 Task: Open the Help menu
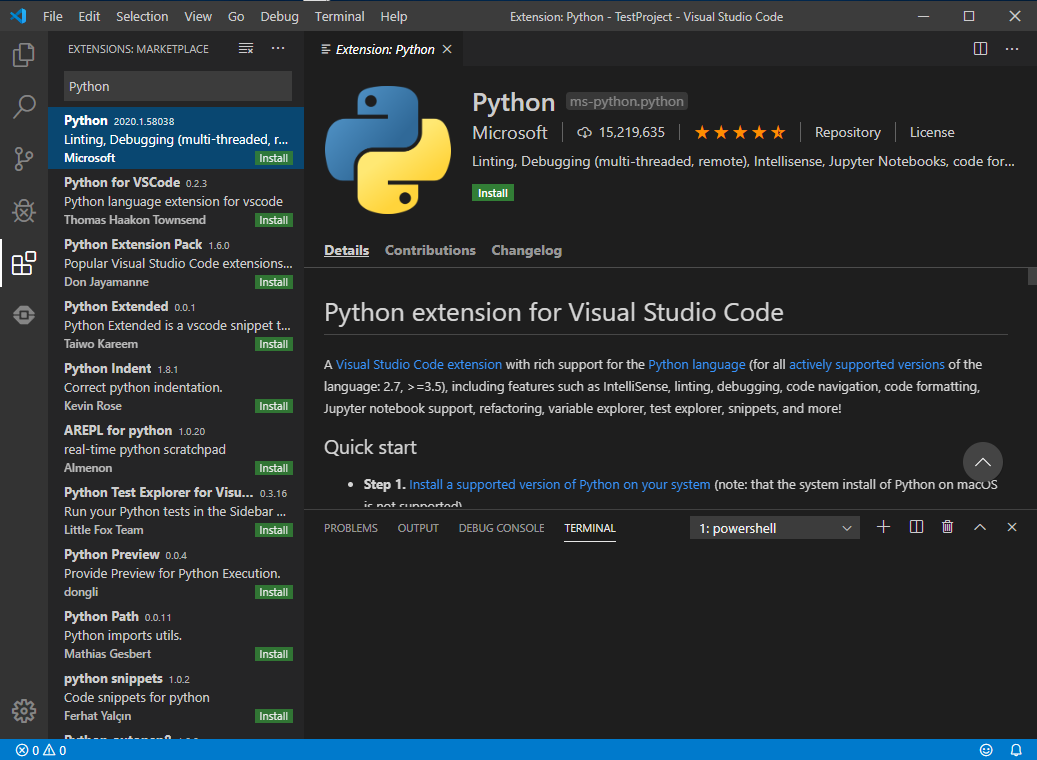pyautogui.click(x=394, y=17)
